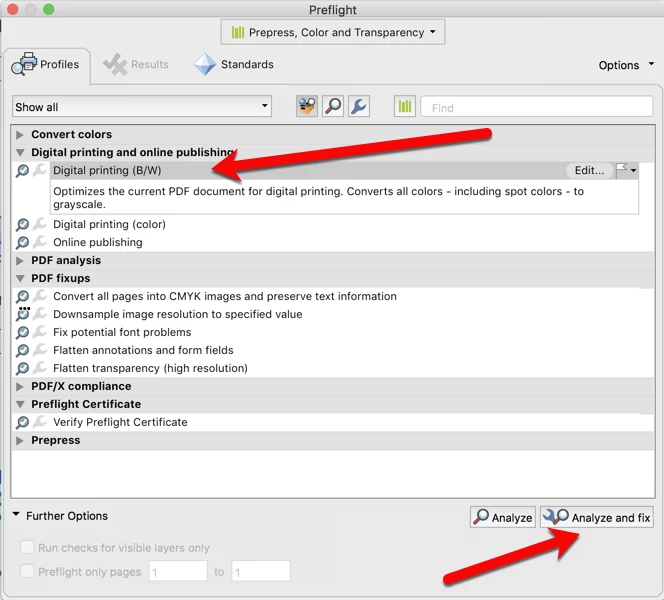Switch to the Profiles tab

pos(47,65)
